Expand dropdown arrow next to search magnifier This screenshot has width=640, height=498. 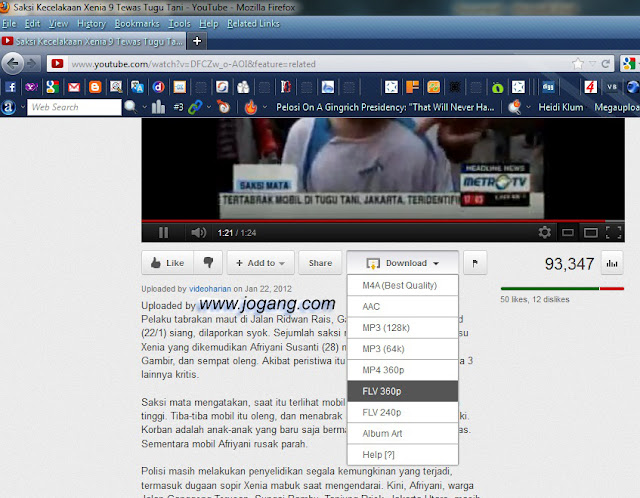point(144,107)
